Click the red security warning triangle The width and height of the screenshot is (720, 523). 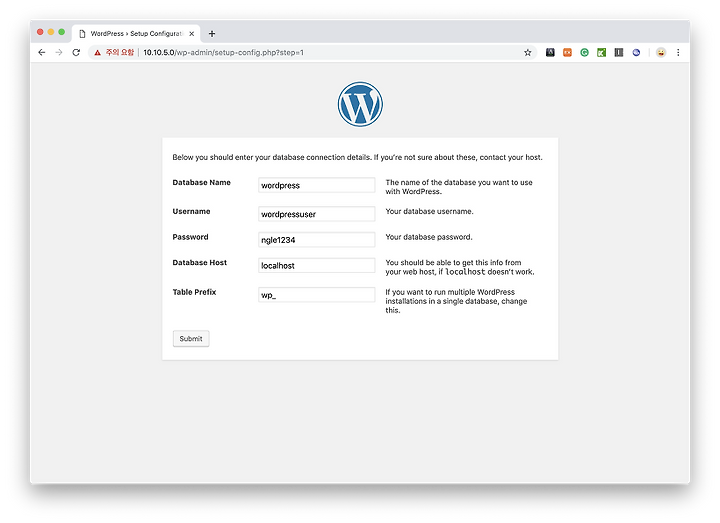(97, 53)
